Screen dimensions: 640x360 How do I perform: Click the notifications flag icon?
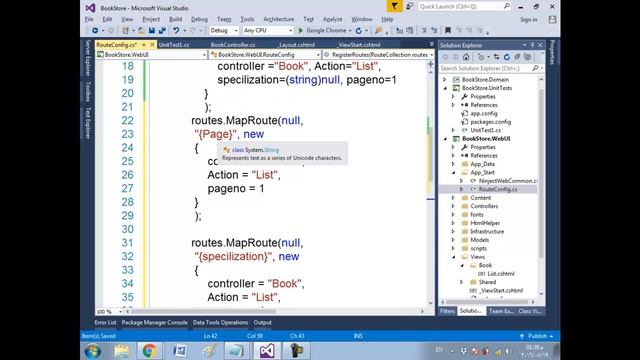(x=394, y=6)
